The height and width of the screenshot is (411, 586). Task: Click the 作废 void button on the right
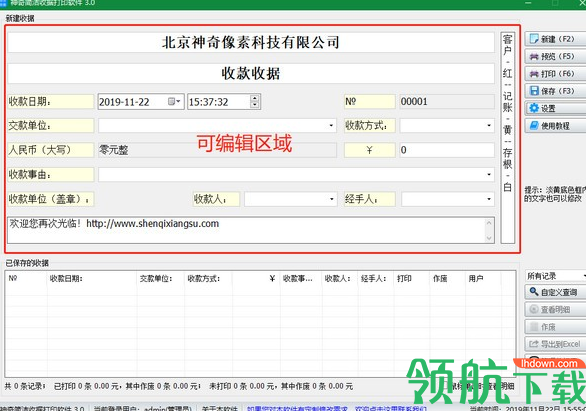(555, 327)
